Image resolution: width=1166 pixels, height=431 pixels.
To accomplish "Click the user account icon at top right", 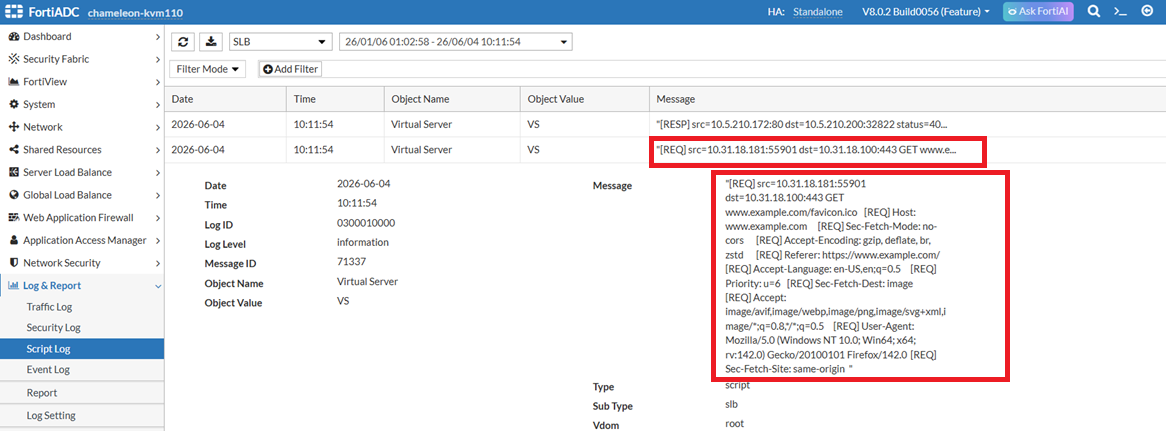I will [1147, 12].
